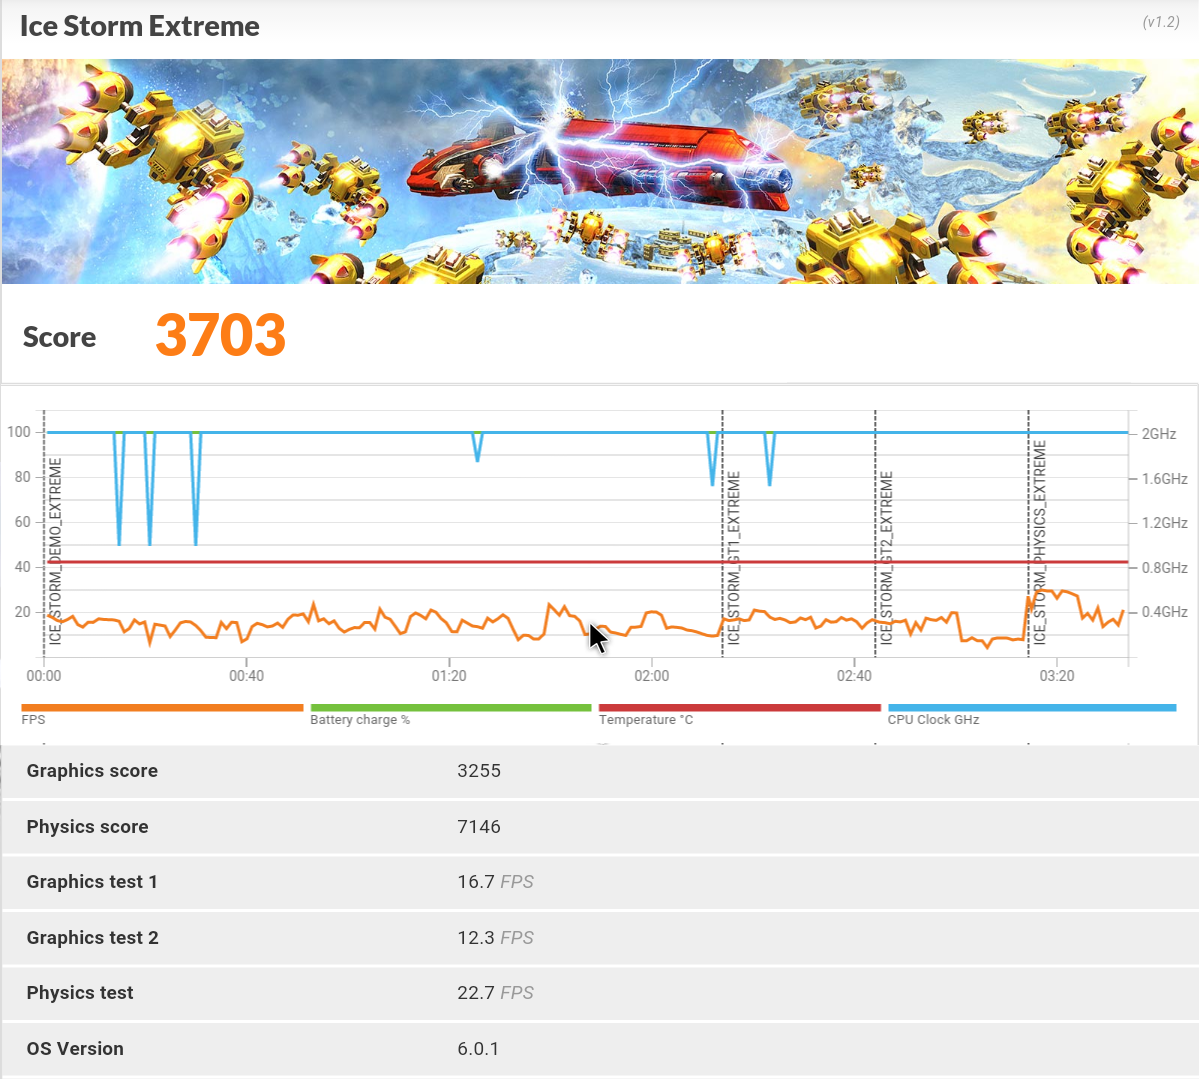Click the "0.8GHz" right axis label
The height and width of the screenshot is (1079, 1199).
pyautogui.click(x=1165, y=567)
